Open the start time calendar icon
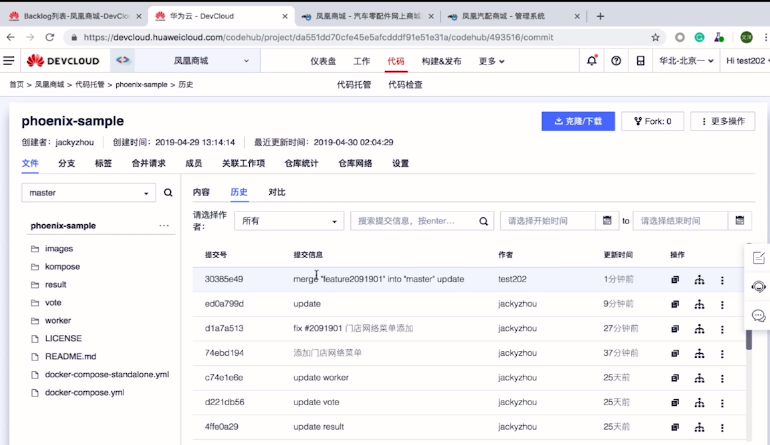The height and width of the screenshot is (445, 770). [x=607, y=221]
